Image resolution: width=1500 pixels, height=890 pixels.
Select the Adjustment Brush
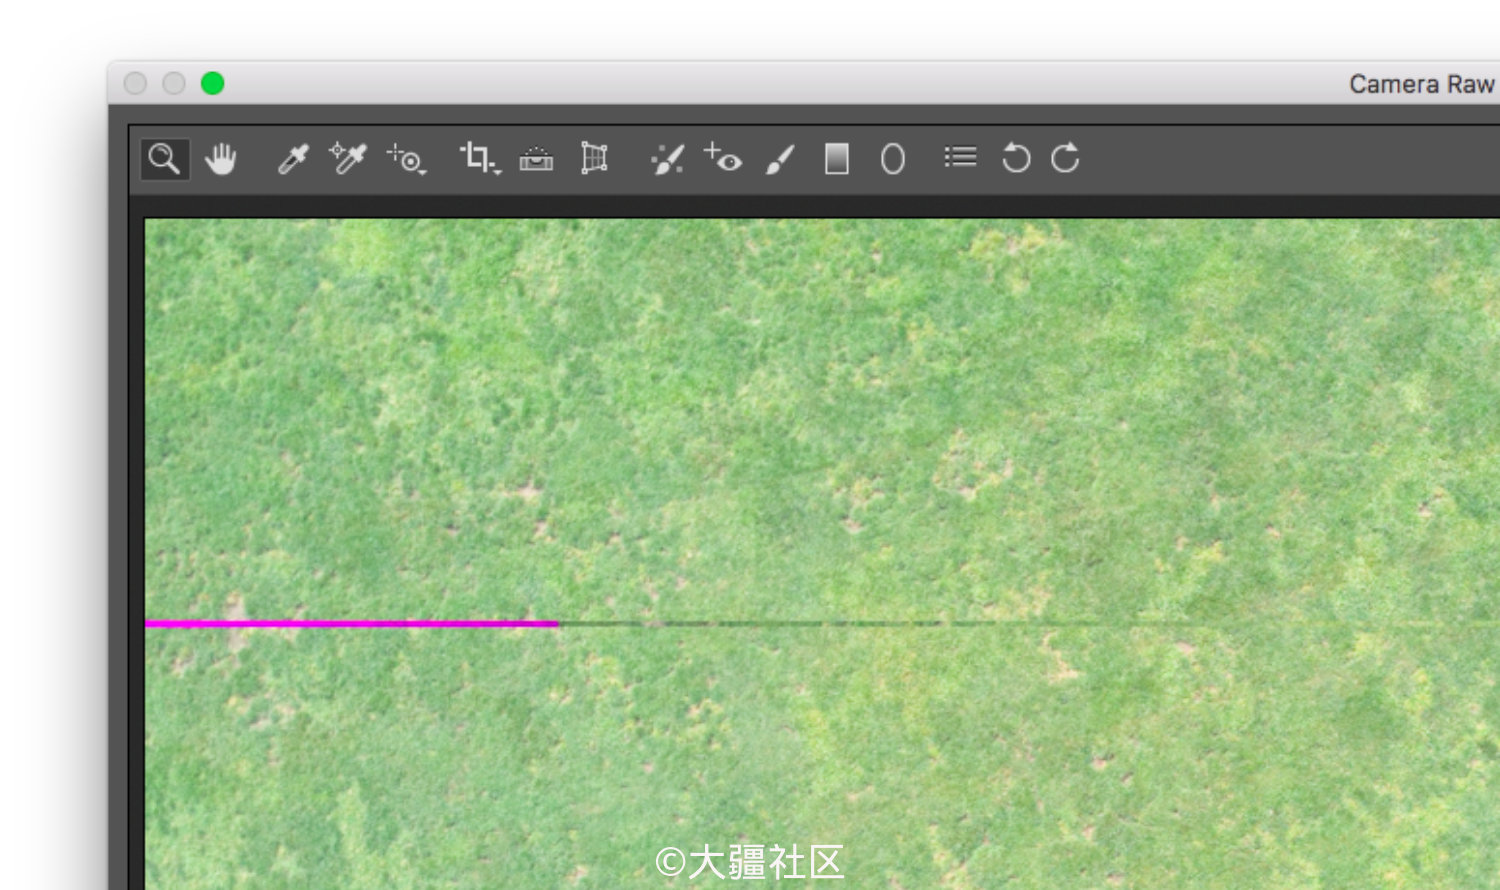[780, 158]
